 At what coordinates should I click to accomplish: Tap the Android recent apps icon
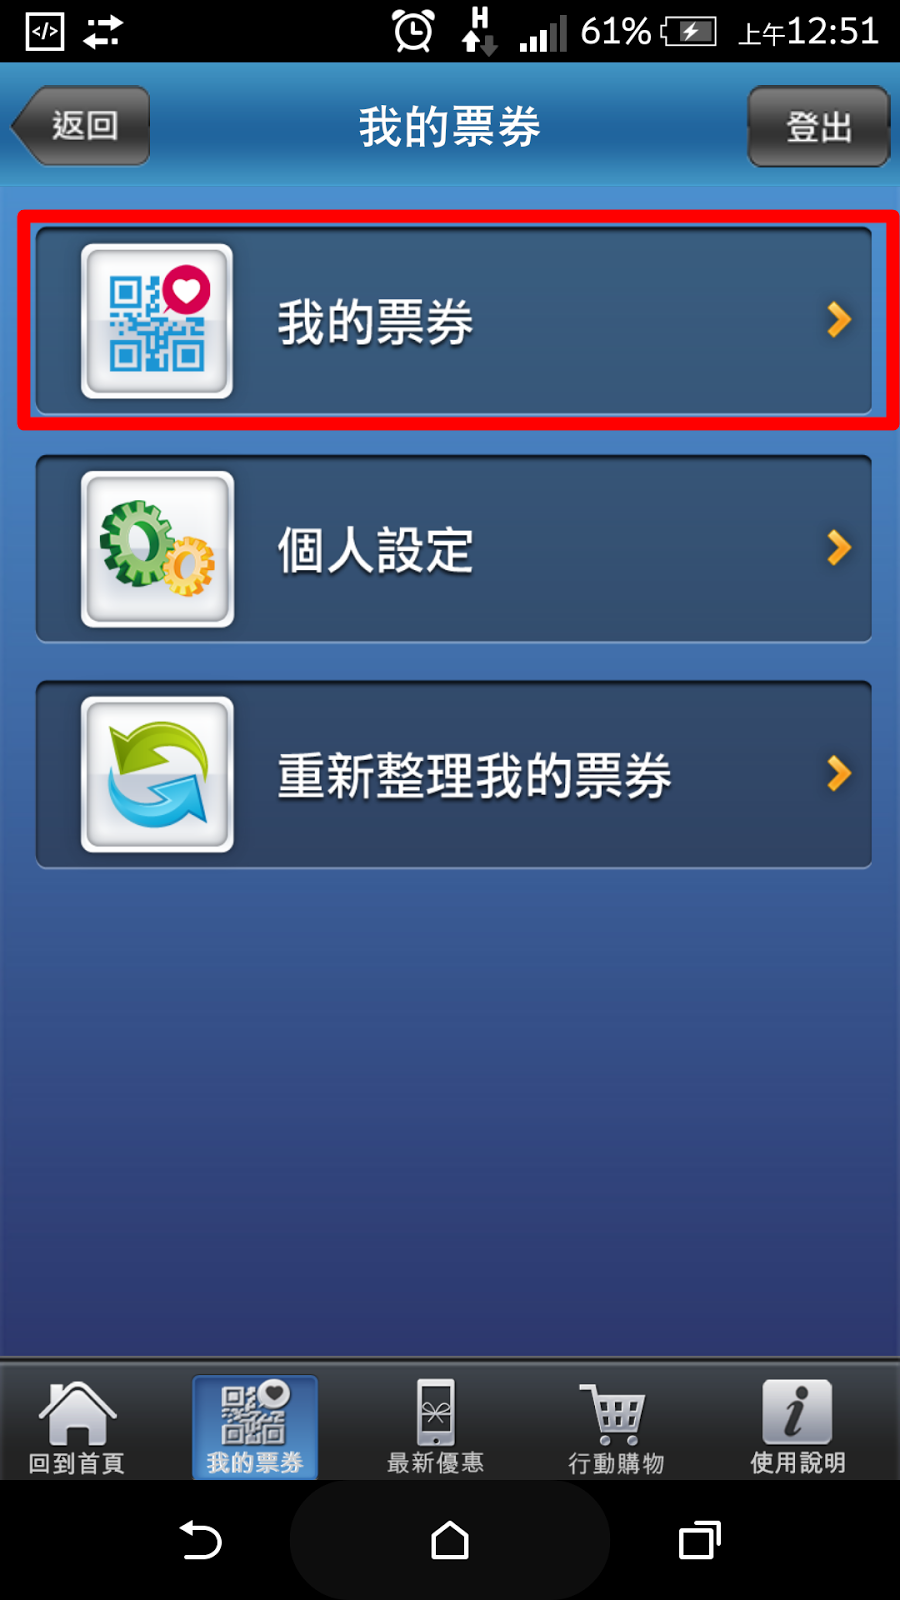click(x=699, y=1540)
